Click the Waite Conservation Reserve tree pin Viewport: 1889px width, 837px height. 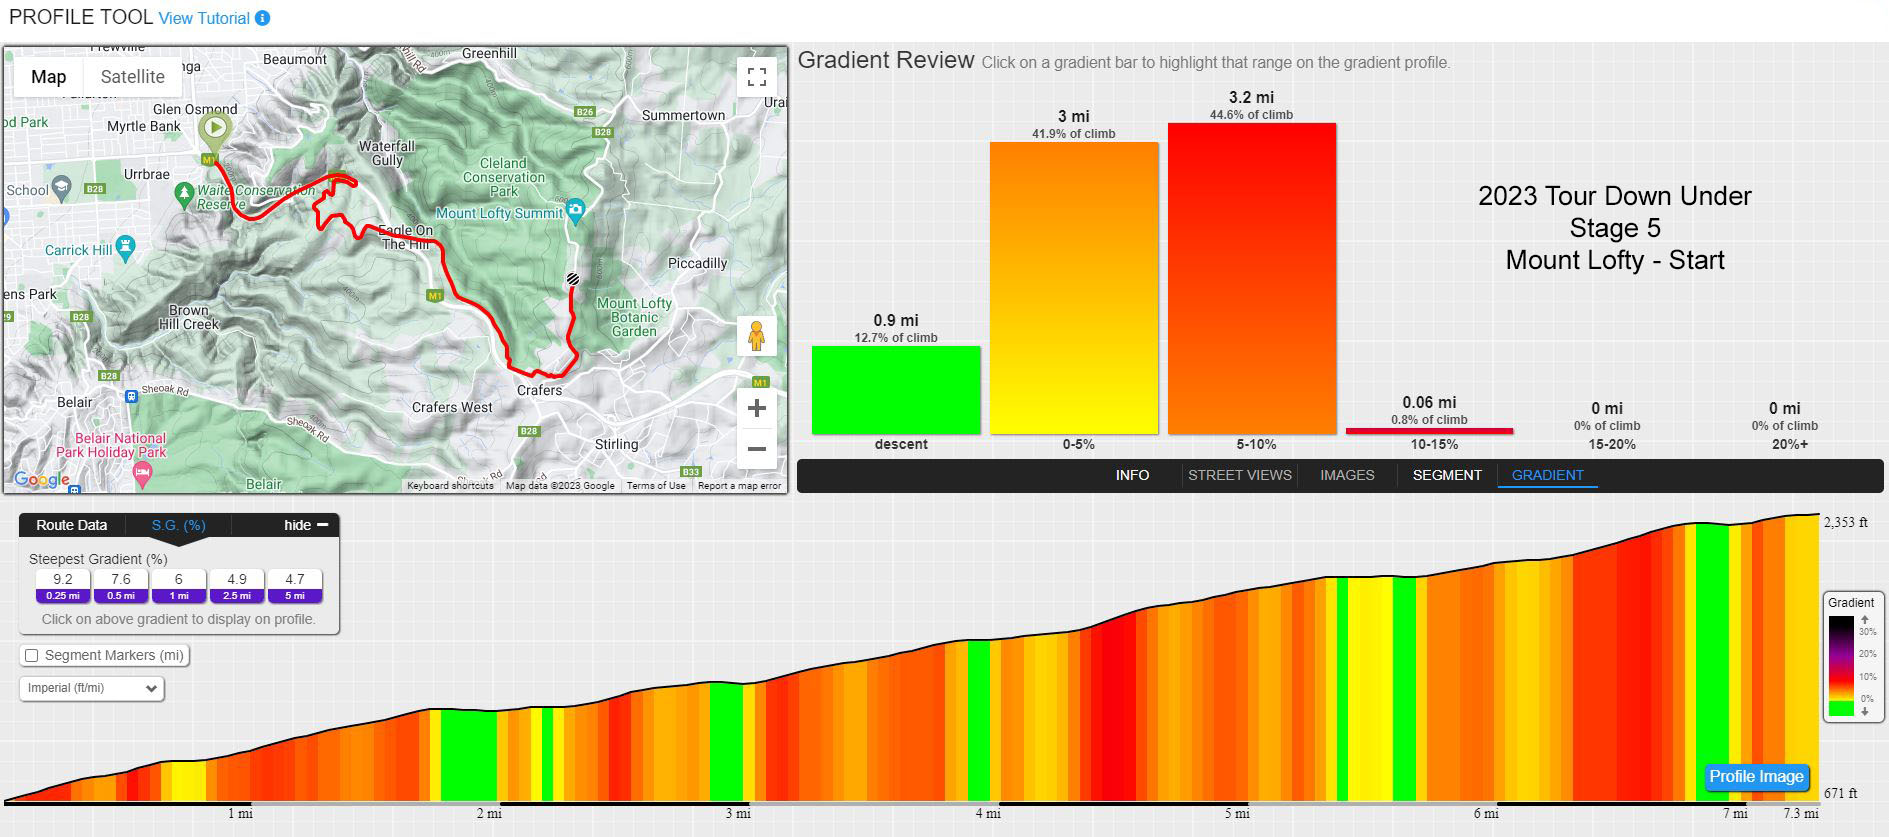tap(183, 193)
